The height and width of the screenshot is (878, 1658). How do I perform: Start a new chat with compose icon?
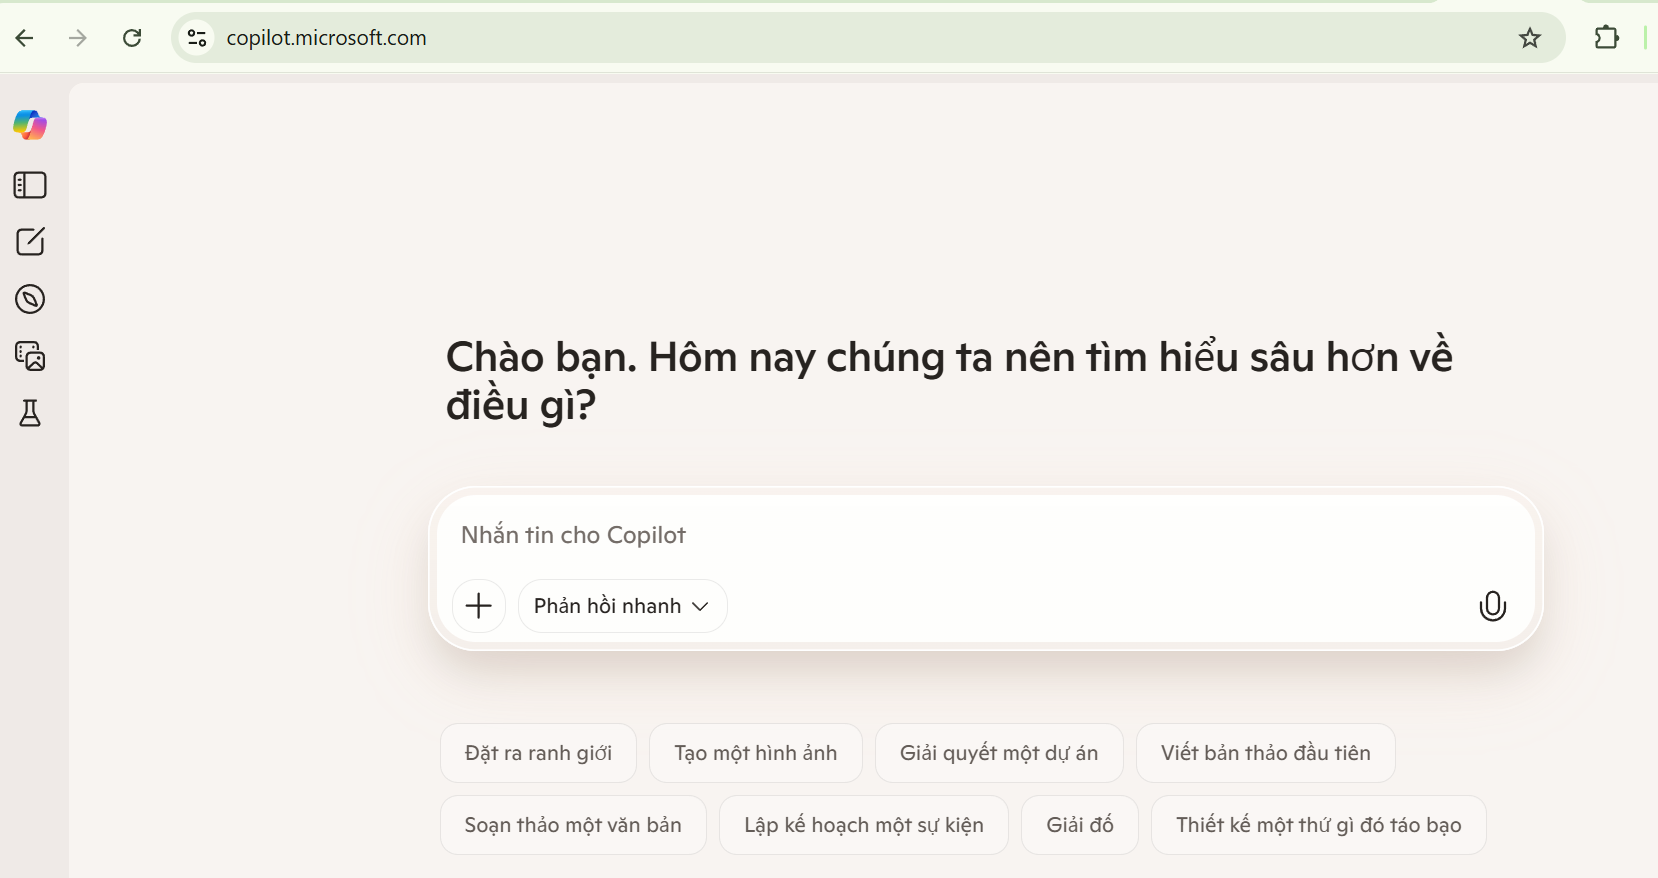coord(30,242)
